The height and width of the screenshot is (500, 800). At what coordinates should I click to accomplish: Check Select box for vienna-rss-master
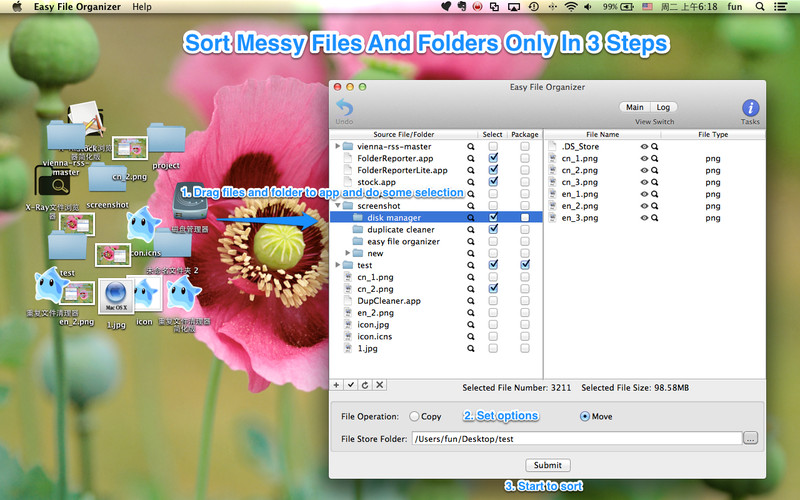493,146
